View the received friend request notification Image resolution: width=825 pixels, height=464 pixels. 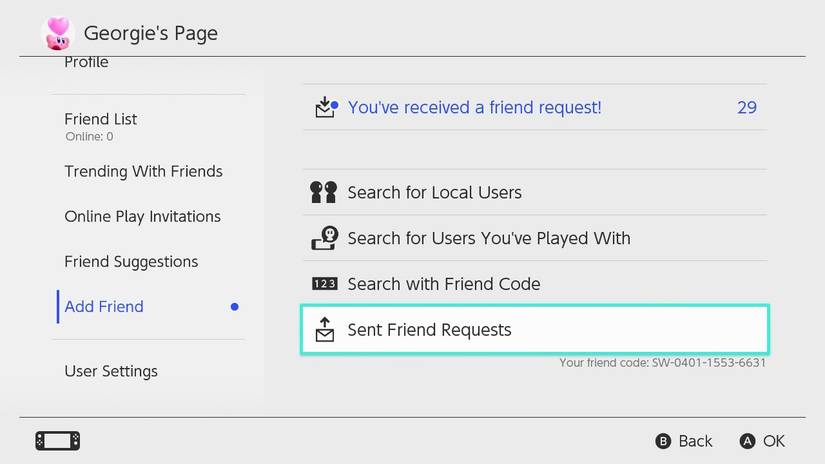(474, 107)
